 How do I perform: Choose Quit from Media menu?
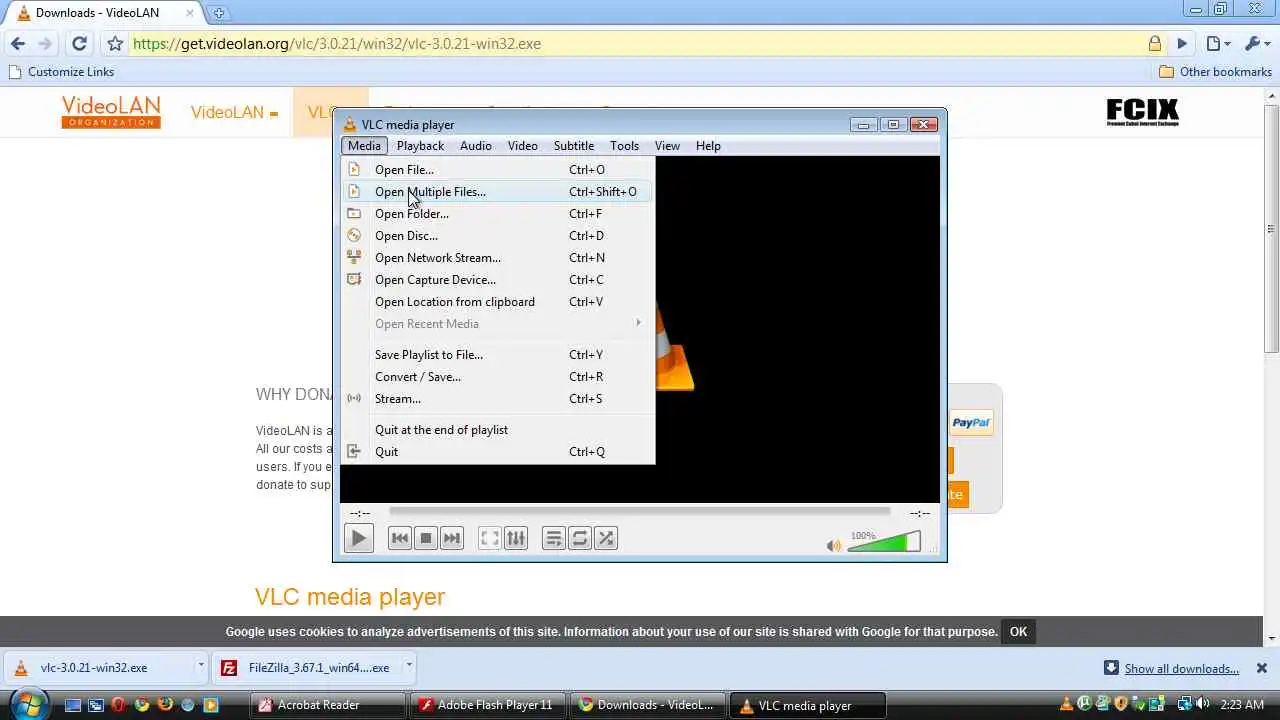[498, 451]
